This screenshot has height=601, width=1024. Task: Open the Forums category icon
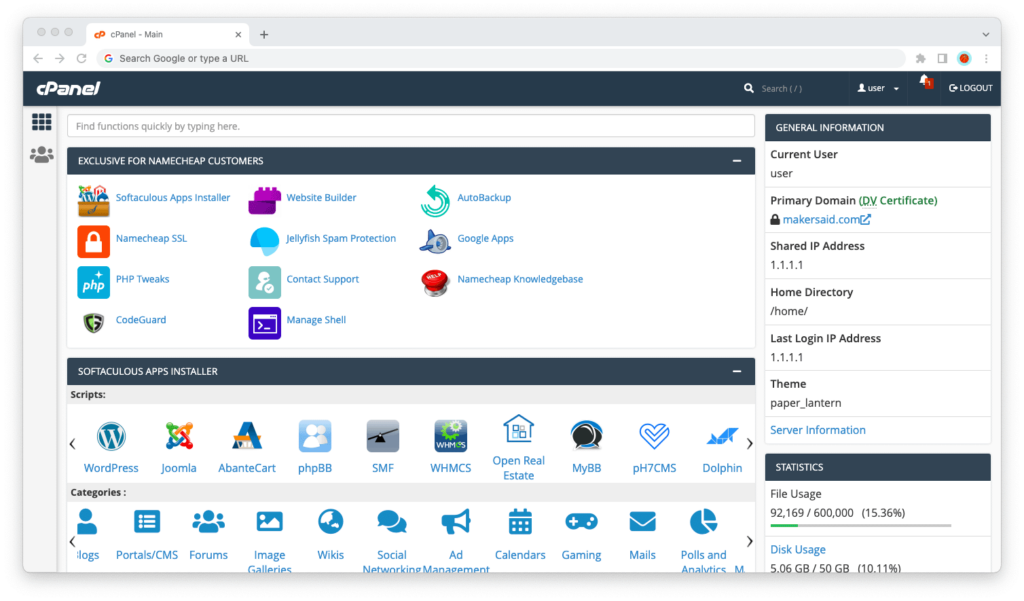click(208, 522)
